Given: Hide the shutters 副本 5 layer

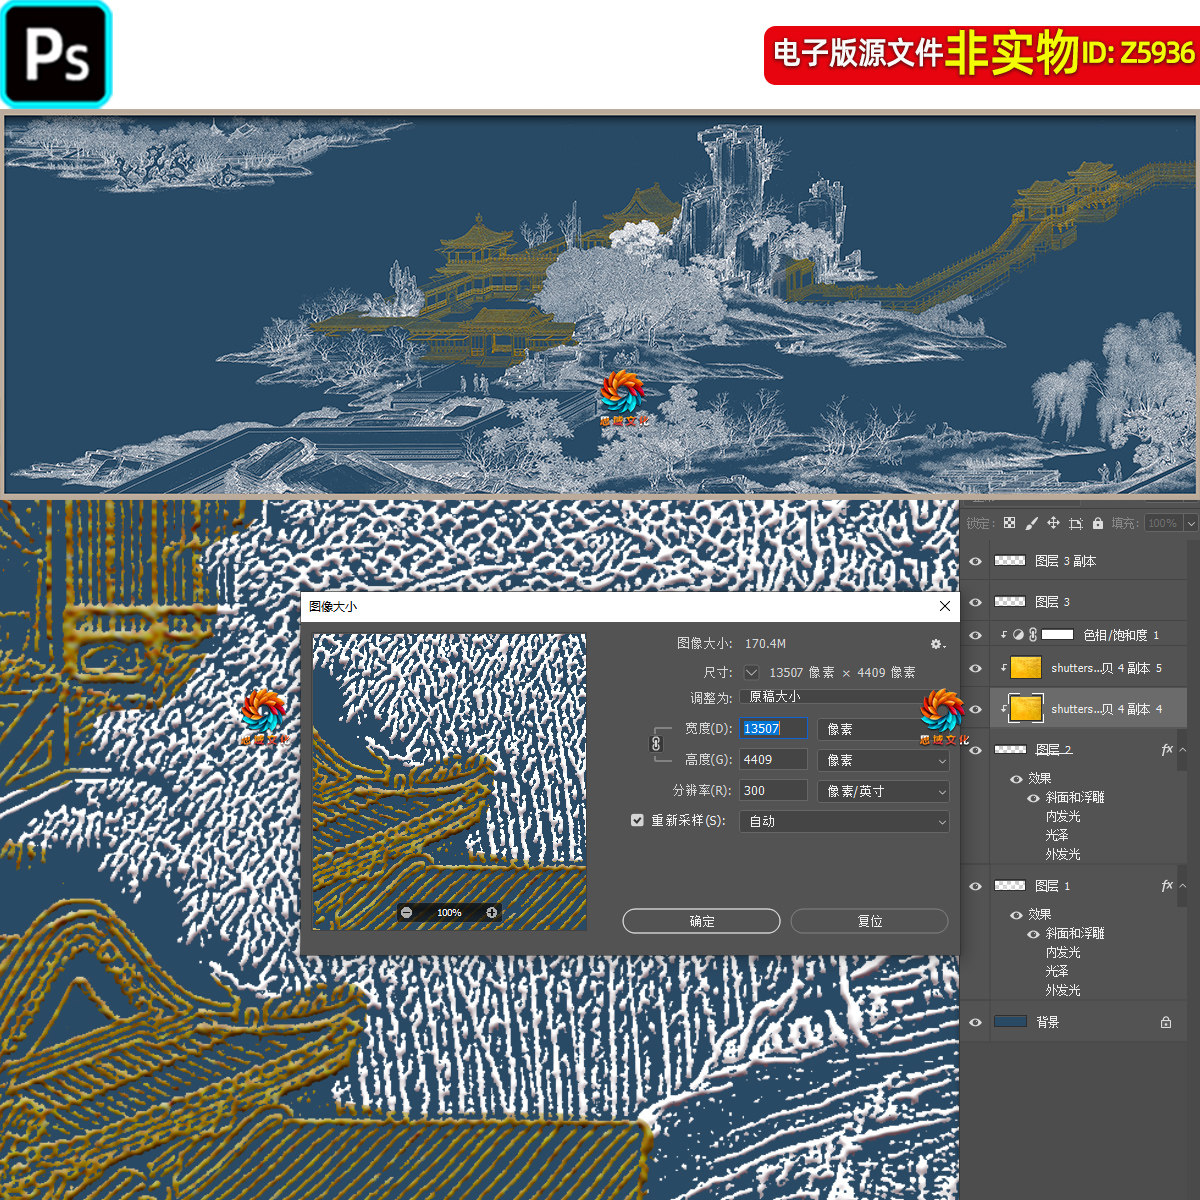Looking at the screenshot, I should tap(976, 668).
